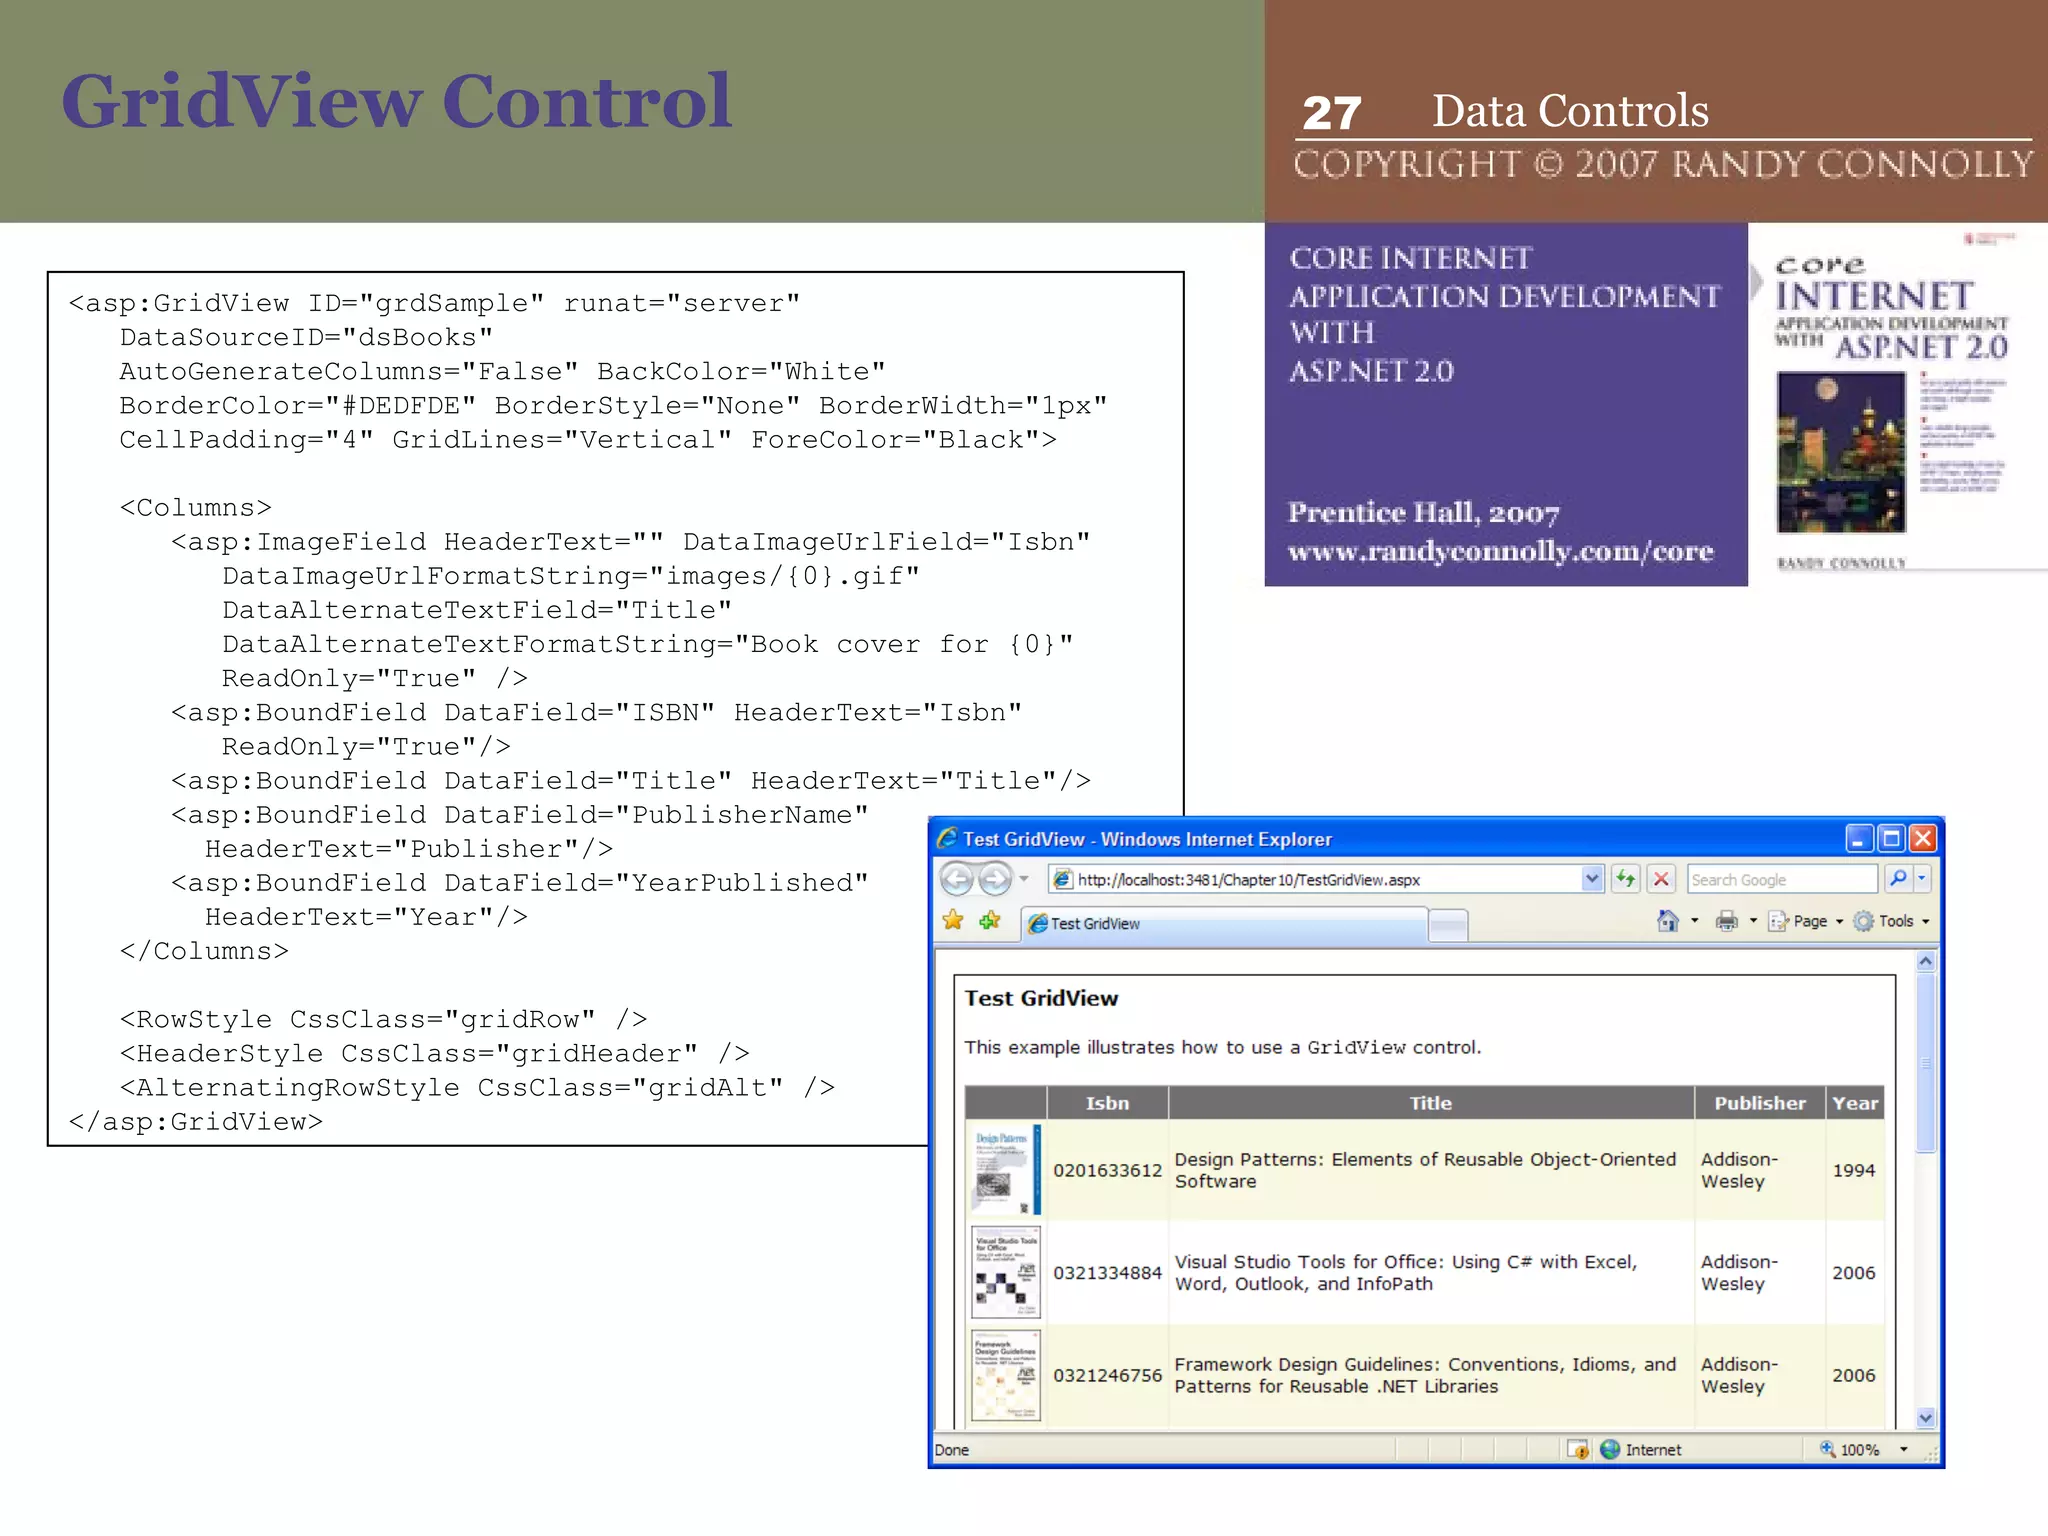Click ISBN cell 0201633612
Screen dimensions: 2048x1536
click(1107, 1170)
